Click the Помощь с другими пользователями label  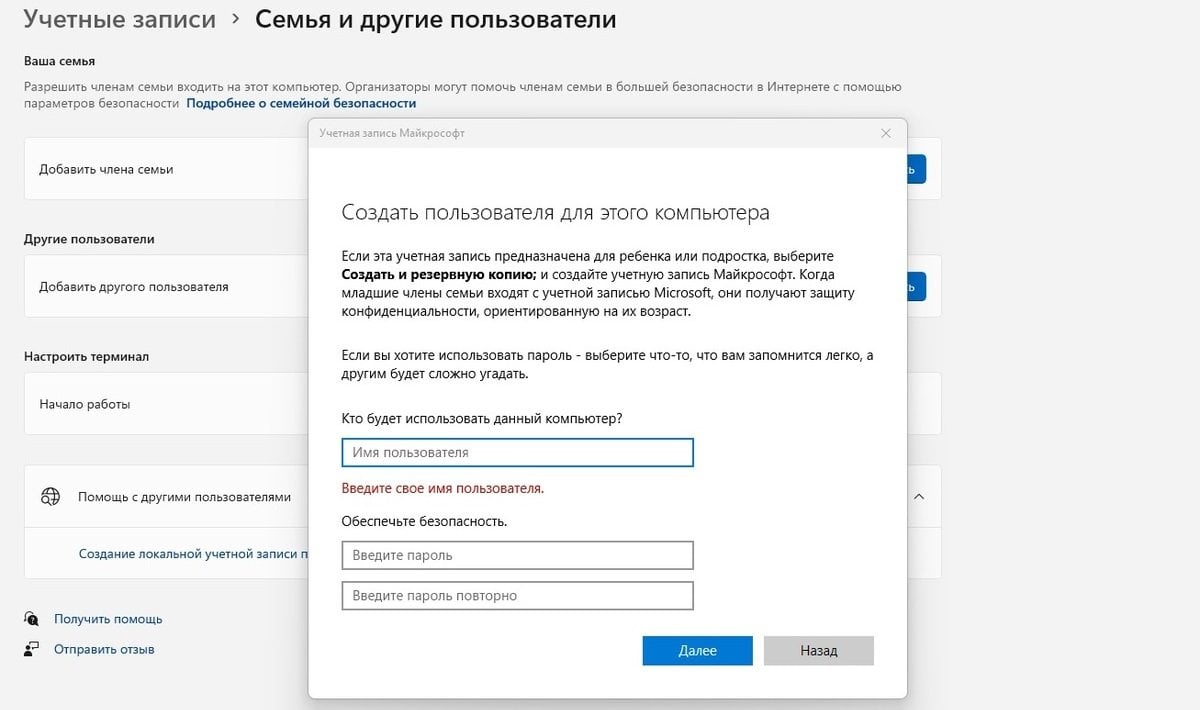click(184, 496)
